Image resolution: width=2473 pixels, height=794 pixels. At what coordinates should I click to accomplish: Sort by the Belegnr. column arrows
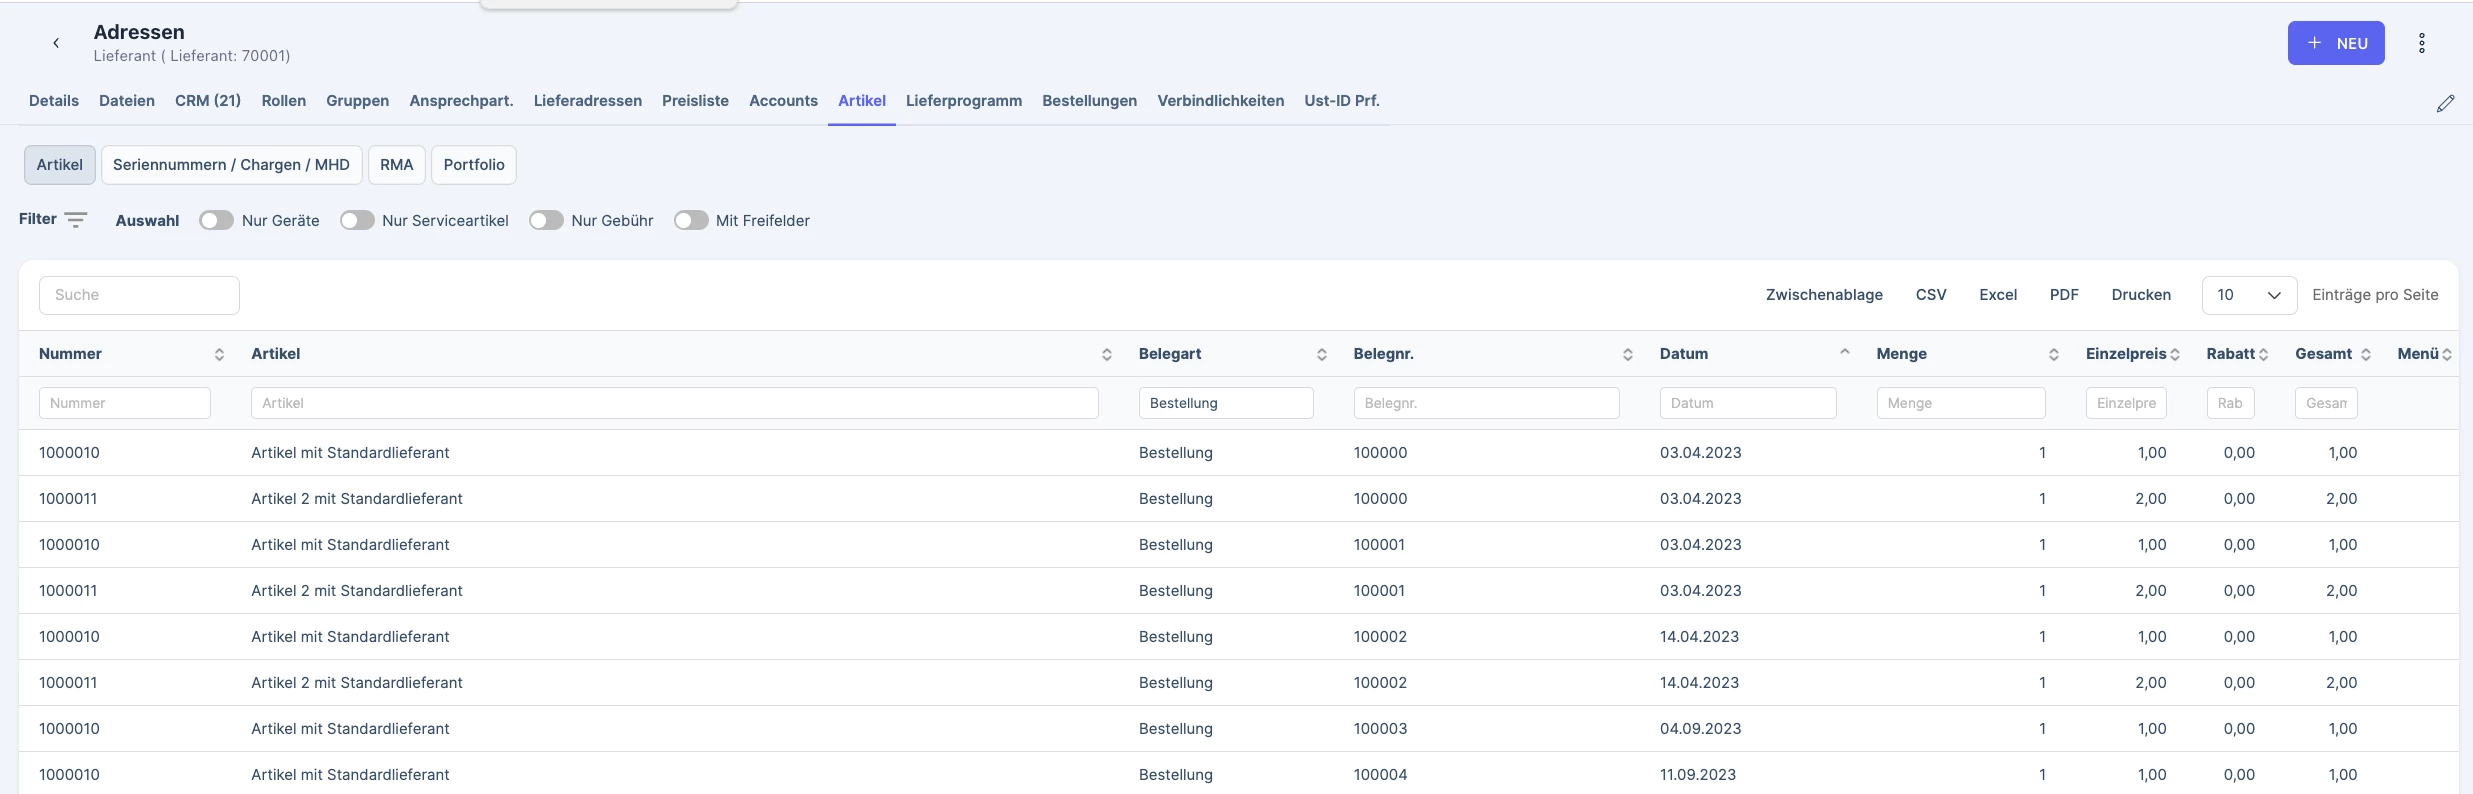click(x=1627, y=354)
